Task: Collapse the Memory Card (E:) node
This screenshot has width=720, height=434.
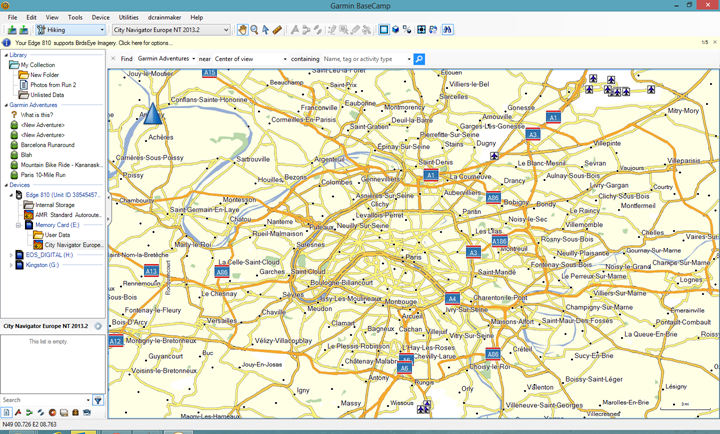Action: (18, 225)
